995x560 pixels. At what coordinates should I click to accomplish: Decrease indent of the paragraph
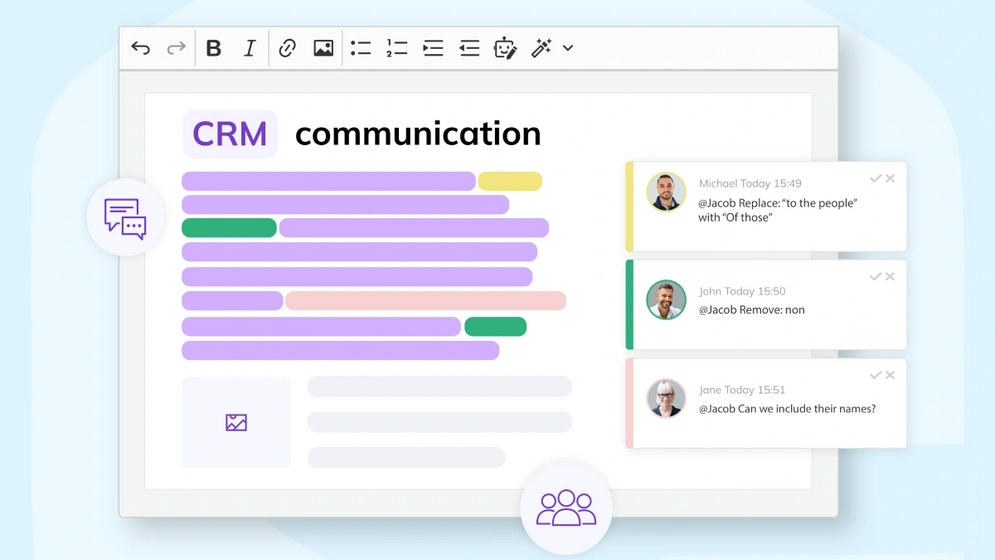tap(469, 48)
